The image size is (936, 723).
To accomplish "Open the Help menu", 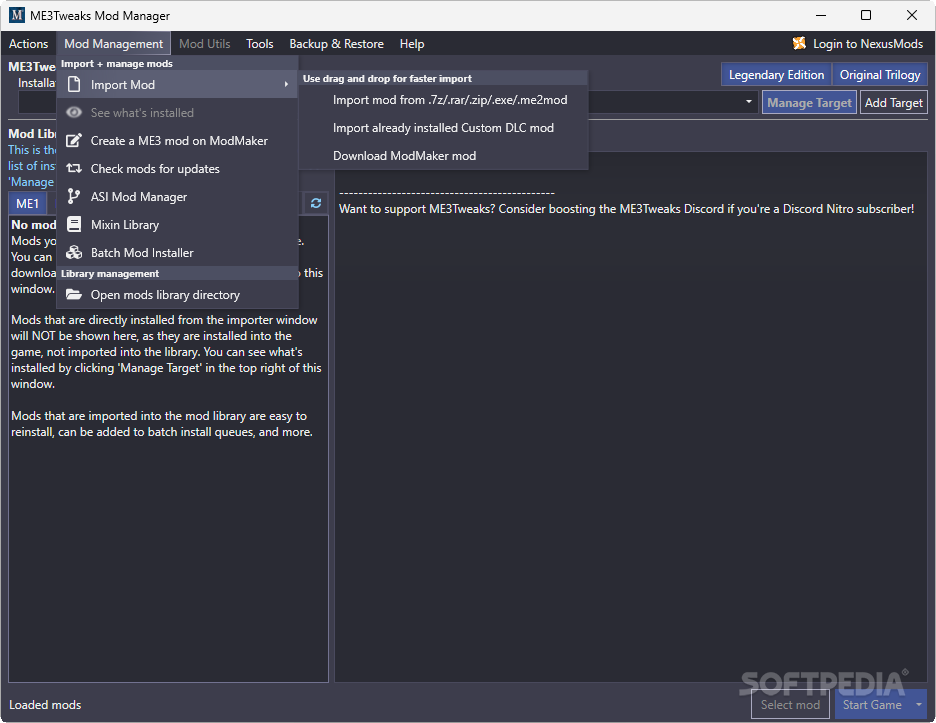I will pos(412,44).
